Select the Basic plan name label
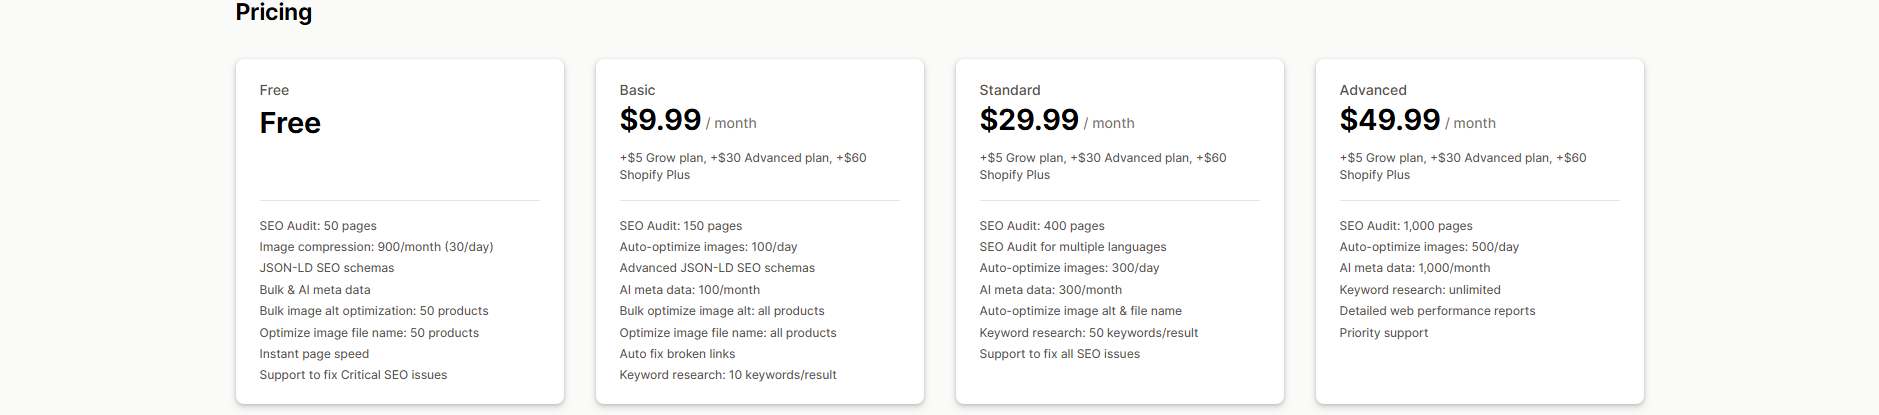The height and width of the screenshot is (415, 1879). coord(637,90)
